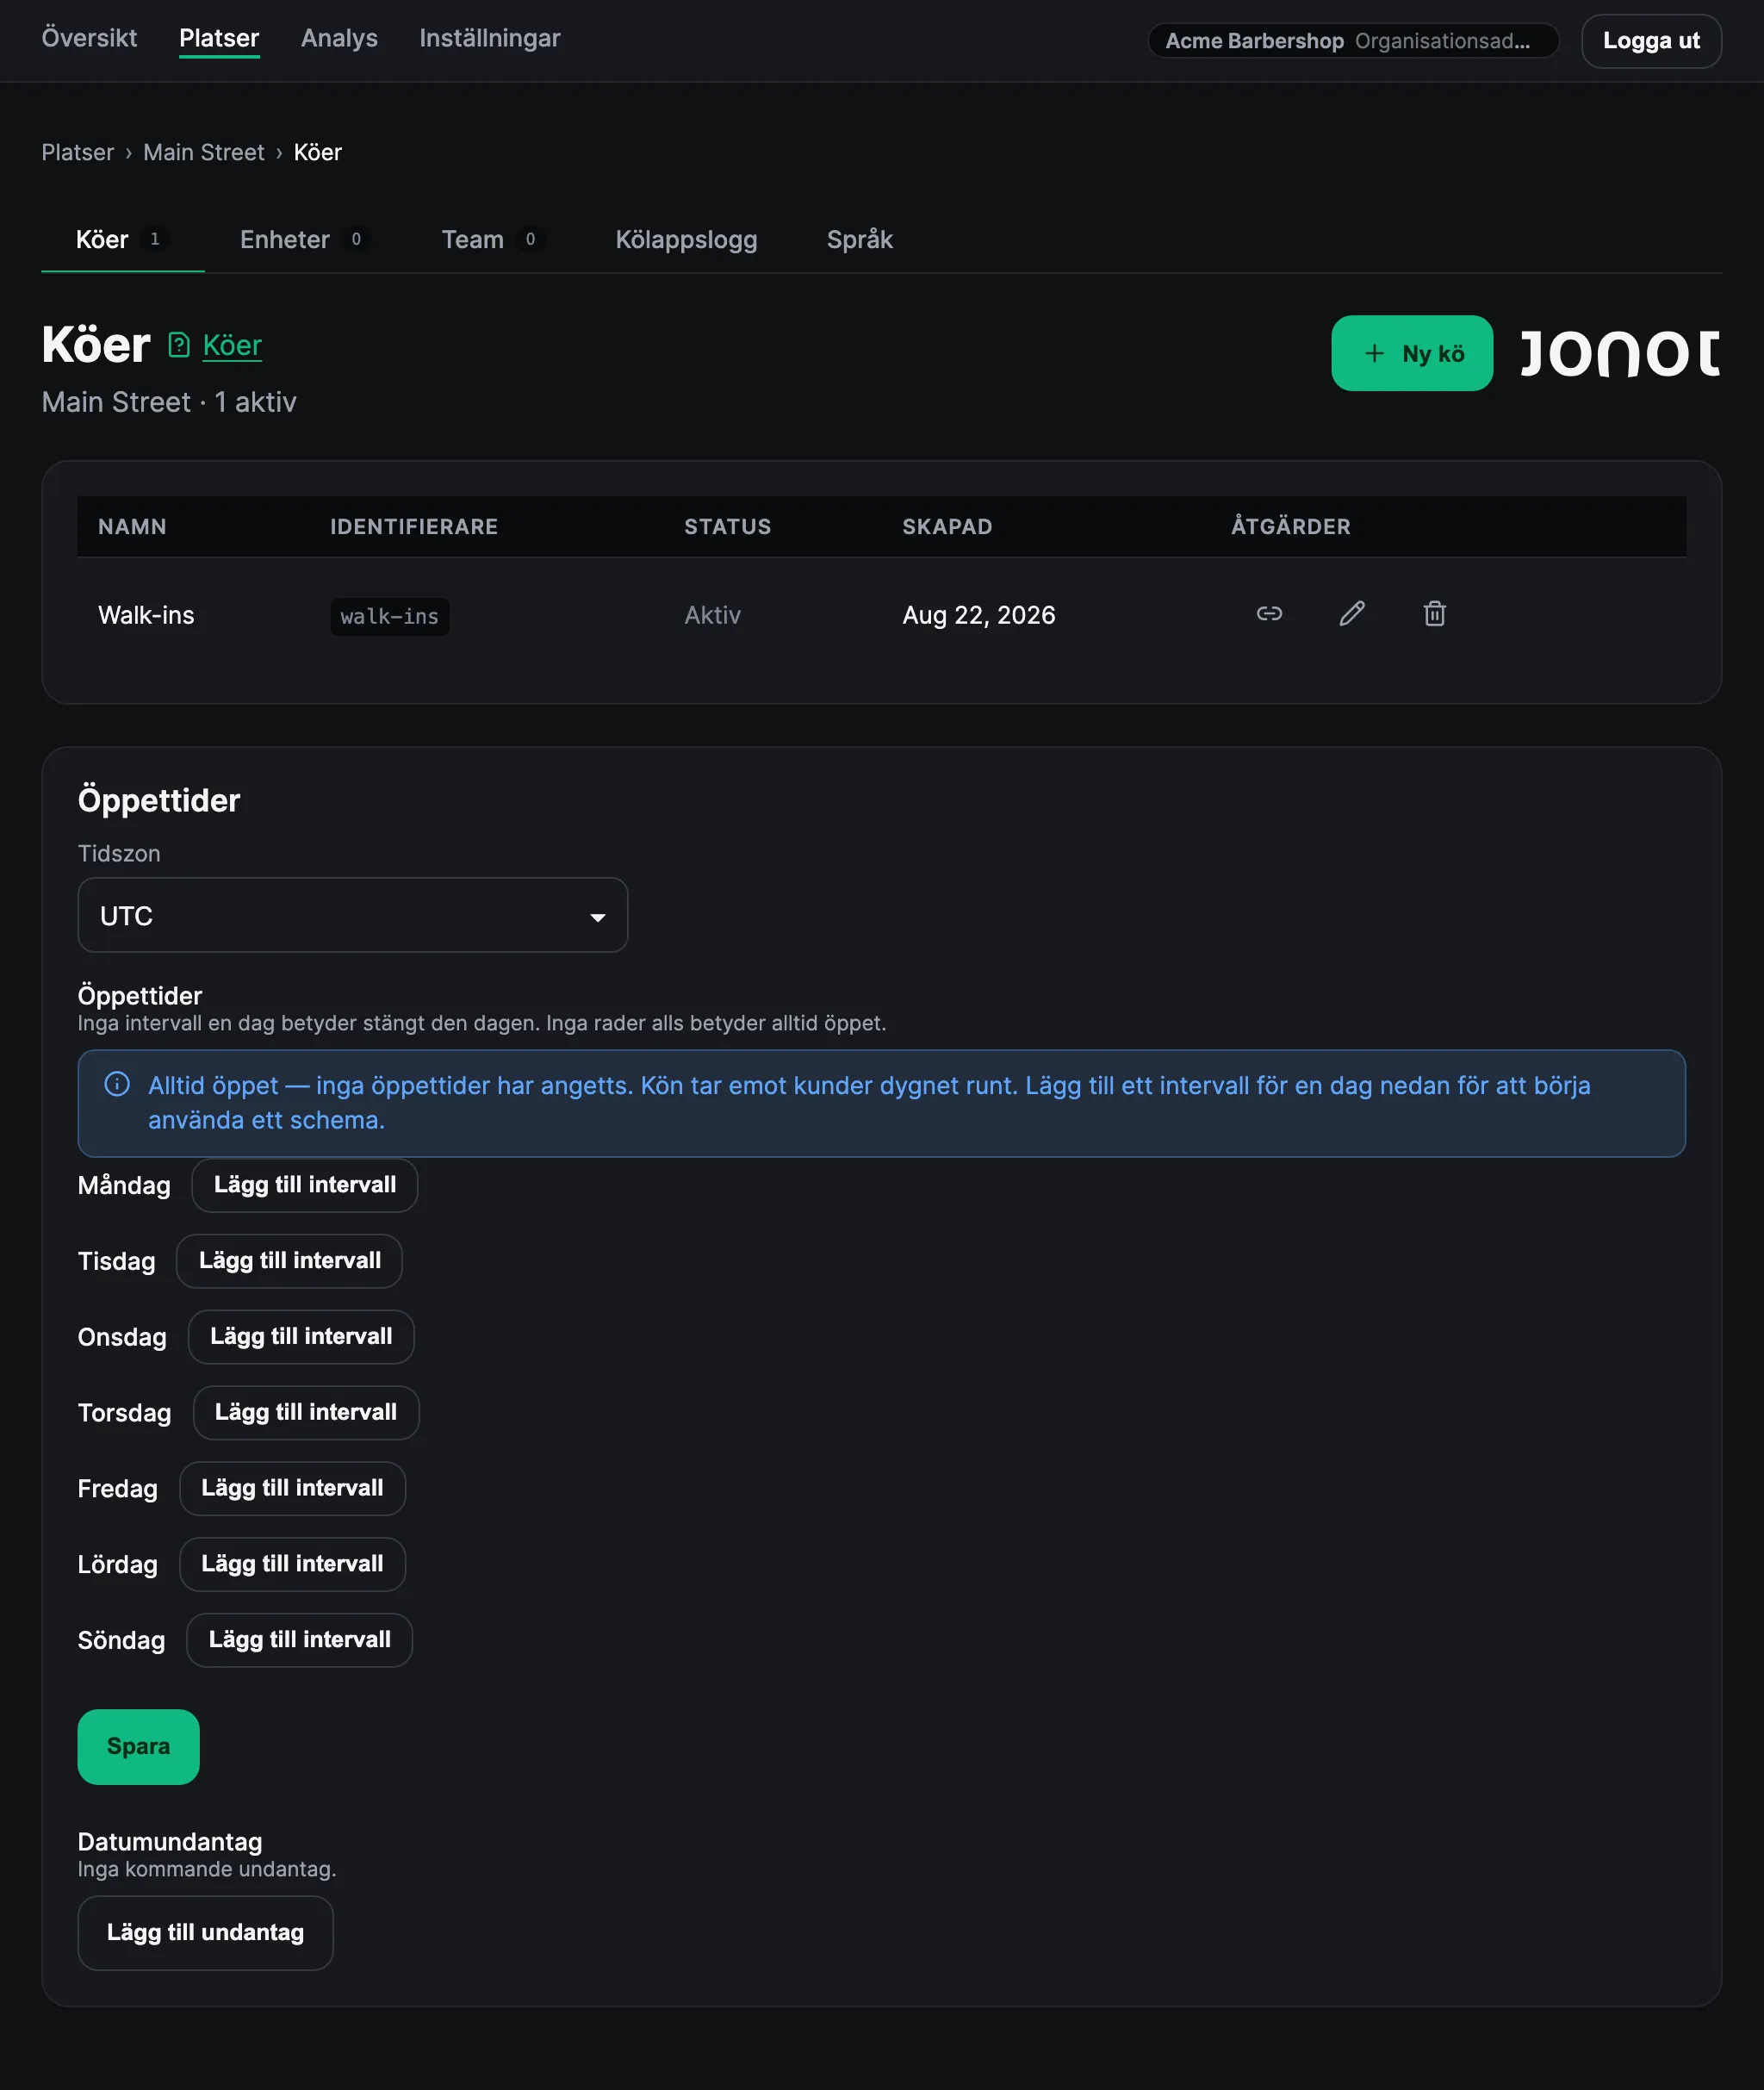This screenshot has height=2090, width=1764.
Task: Navigate to Main Street breadcrumb
Action: click(204, 153)
